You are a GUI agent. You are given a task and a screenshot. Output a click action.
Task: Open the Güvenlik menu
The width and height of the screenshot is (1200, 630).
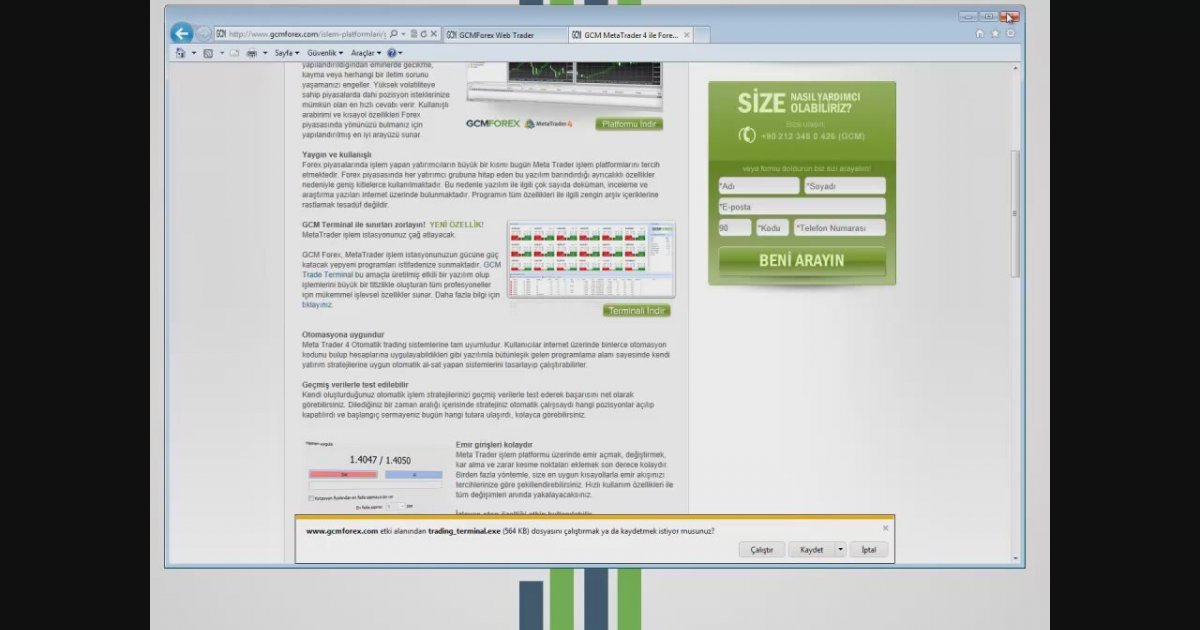click(325, 53)
